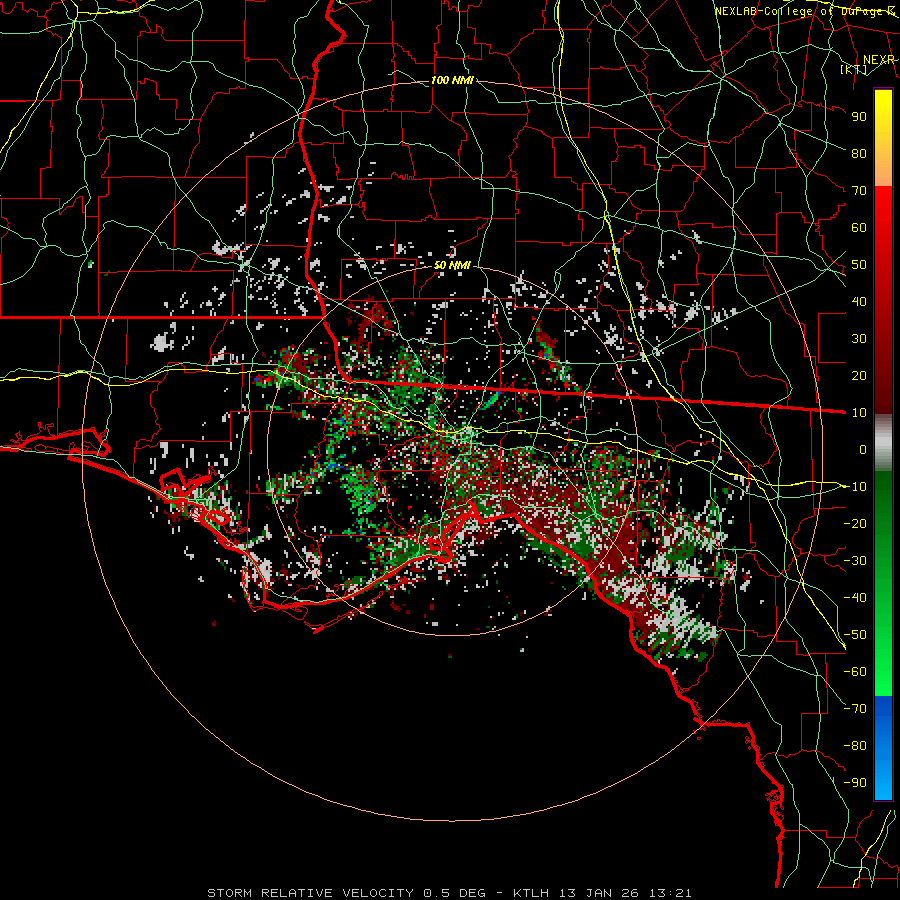Click the "KTLH" station ID in caption

(531, 893)
